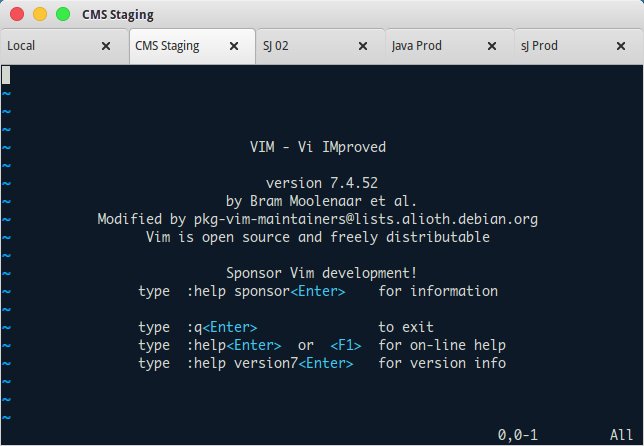Click the terminal cursor block at top
The width and height of the screenshot is (644, 446).
(x=6, y=75)
